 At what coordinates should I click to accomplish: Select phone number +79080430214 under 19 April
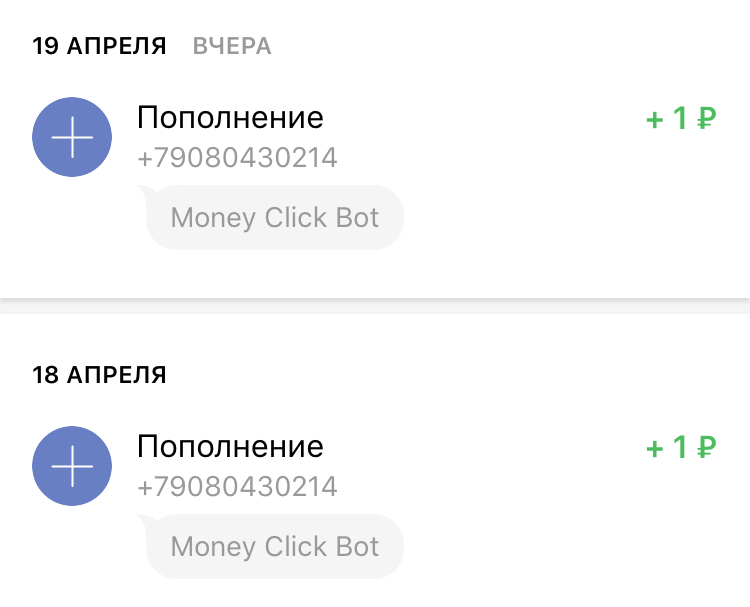pos(237,158)
